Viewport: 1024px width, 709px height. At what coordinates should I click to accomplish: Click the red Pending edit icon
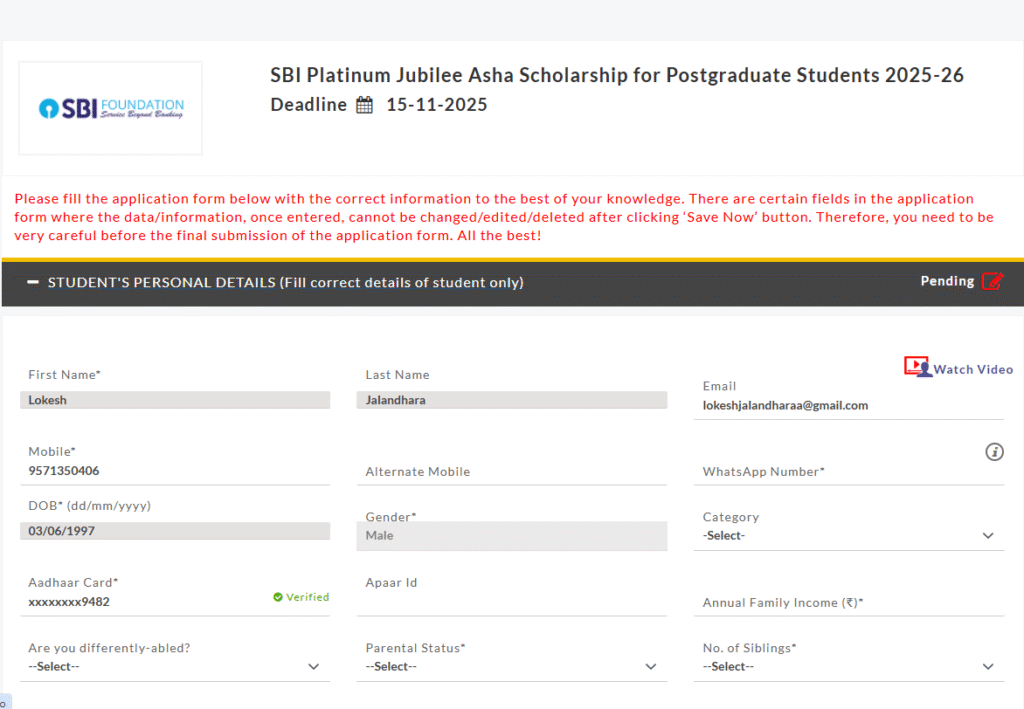[992, 281]
